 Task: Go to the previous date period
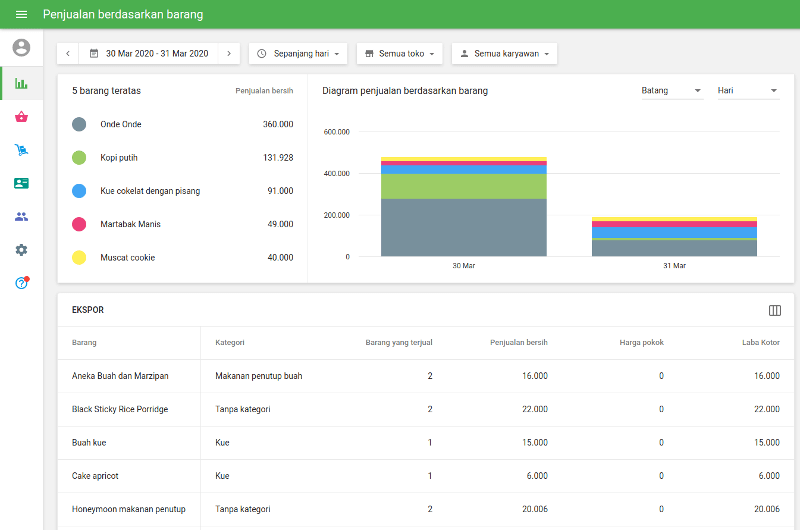tap(68, 53)
